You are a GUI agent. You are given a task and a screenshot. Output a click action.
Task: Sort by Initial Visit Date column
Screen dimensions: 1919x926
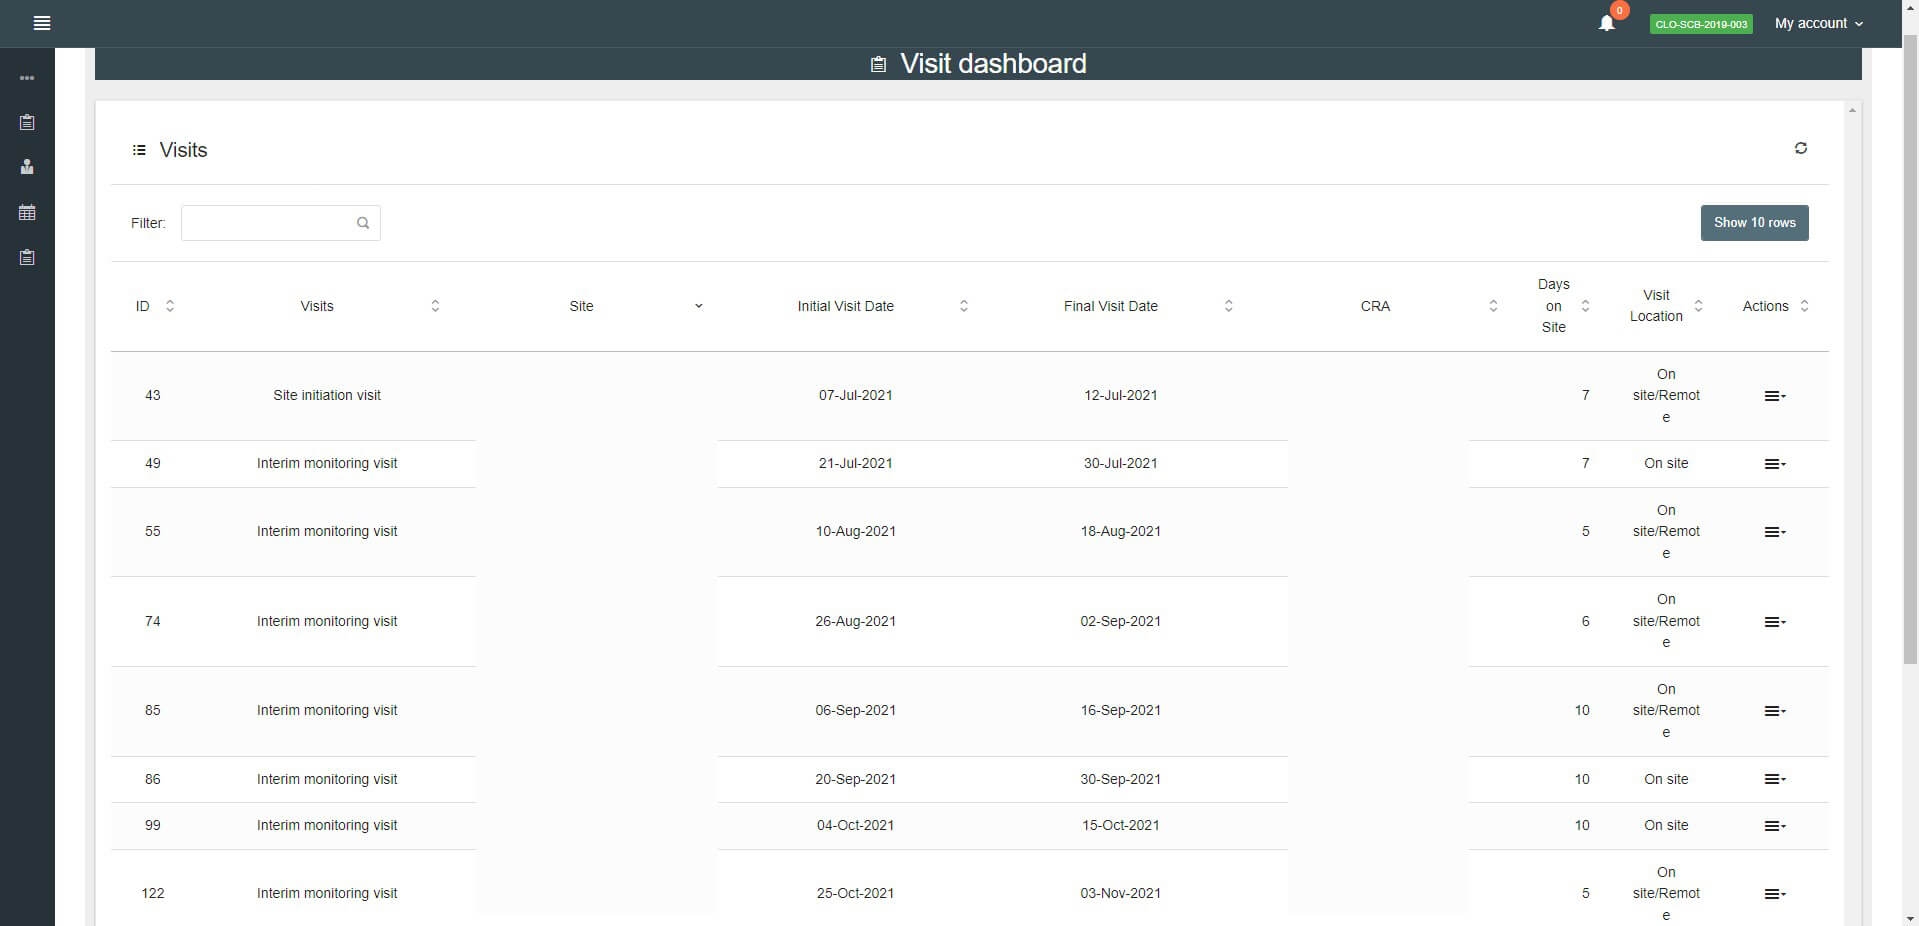964,306
